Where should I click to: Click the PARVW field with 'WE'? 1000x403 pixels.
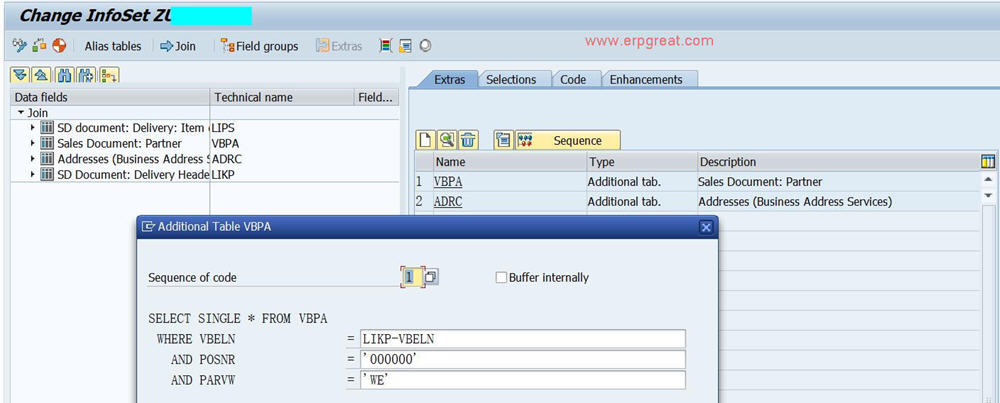[522, 380]
